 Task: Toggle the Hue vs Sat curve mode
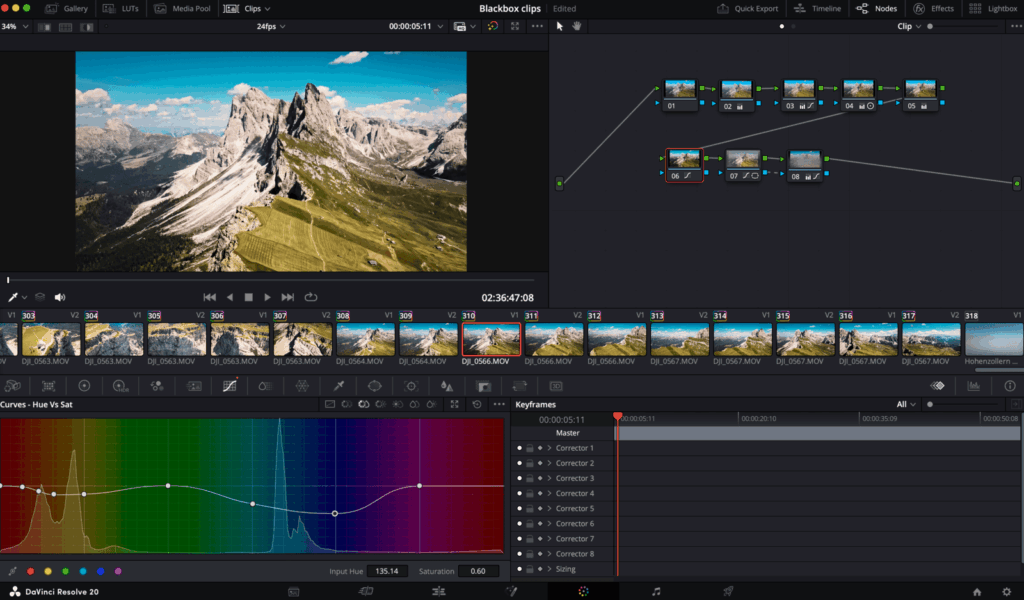(x=363, y=404)
